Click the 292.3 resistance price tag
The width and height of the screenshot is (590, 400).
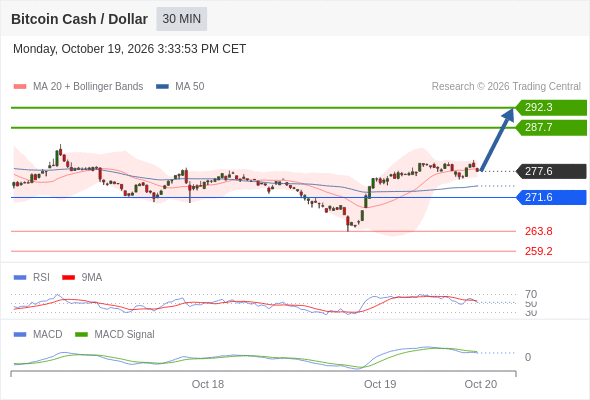pyautogui.click(x=551, y=108)
